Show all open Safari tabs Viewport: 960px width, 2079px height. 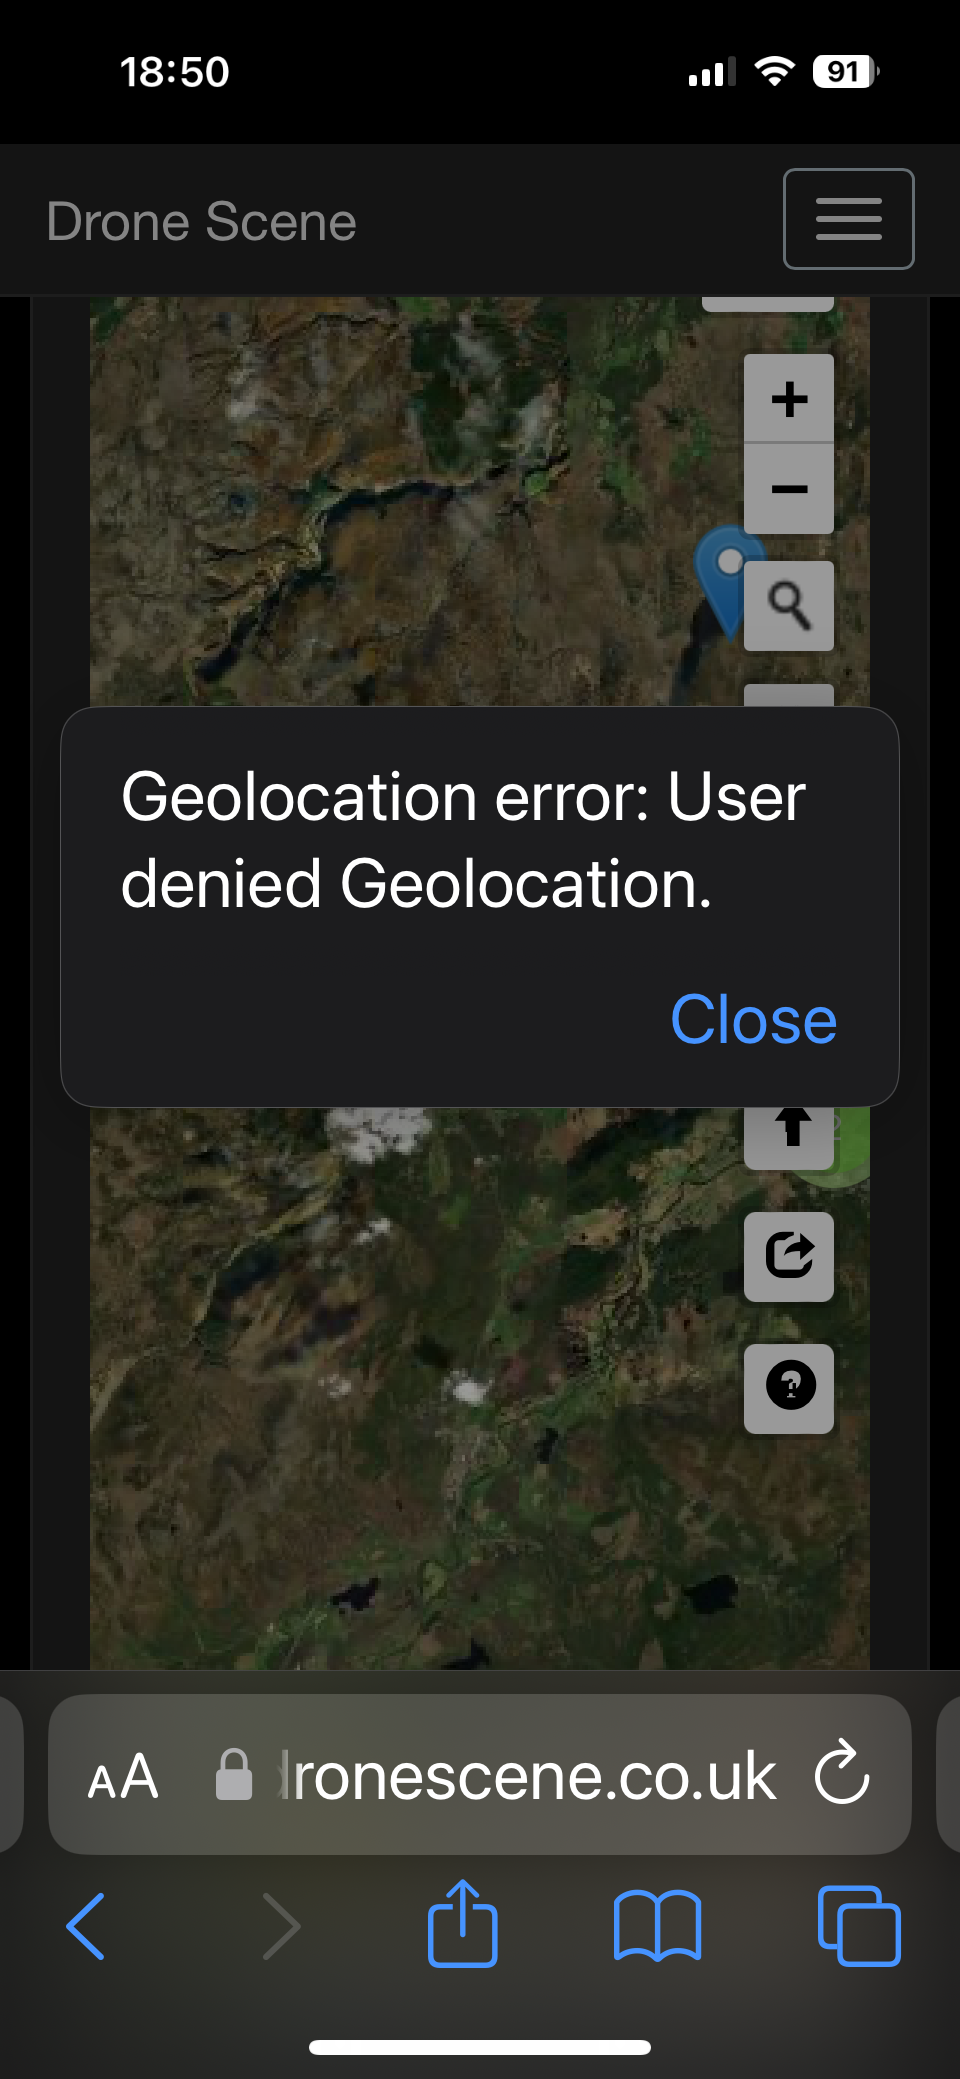coord(859,1925)
